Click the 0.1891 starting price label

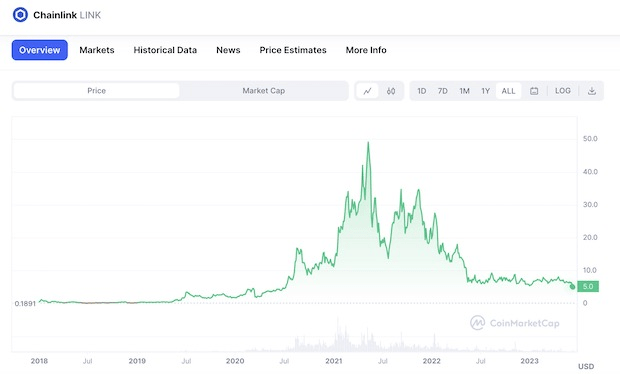(x=25, y=304)
